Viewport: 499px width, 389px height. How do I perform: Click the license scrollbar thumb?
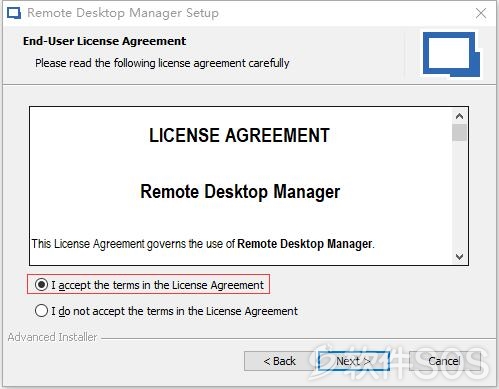coord(459,133)
